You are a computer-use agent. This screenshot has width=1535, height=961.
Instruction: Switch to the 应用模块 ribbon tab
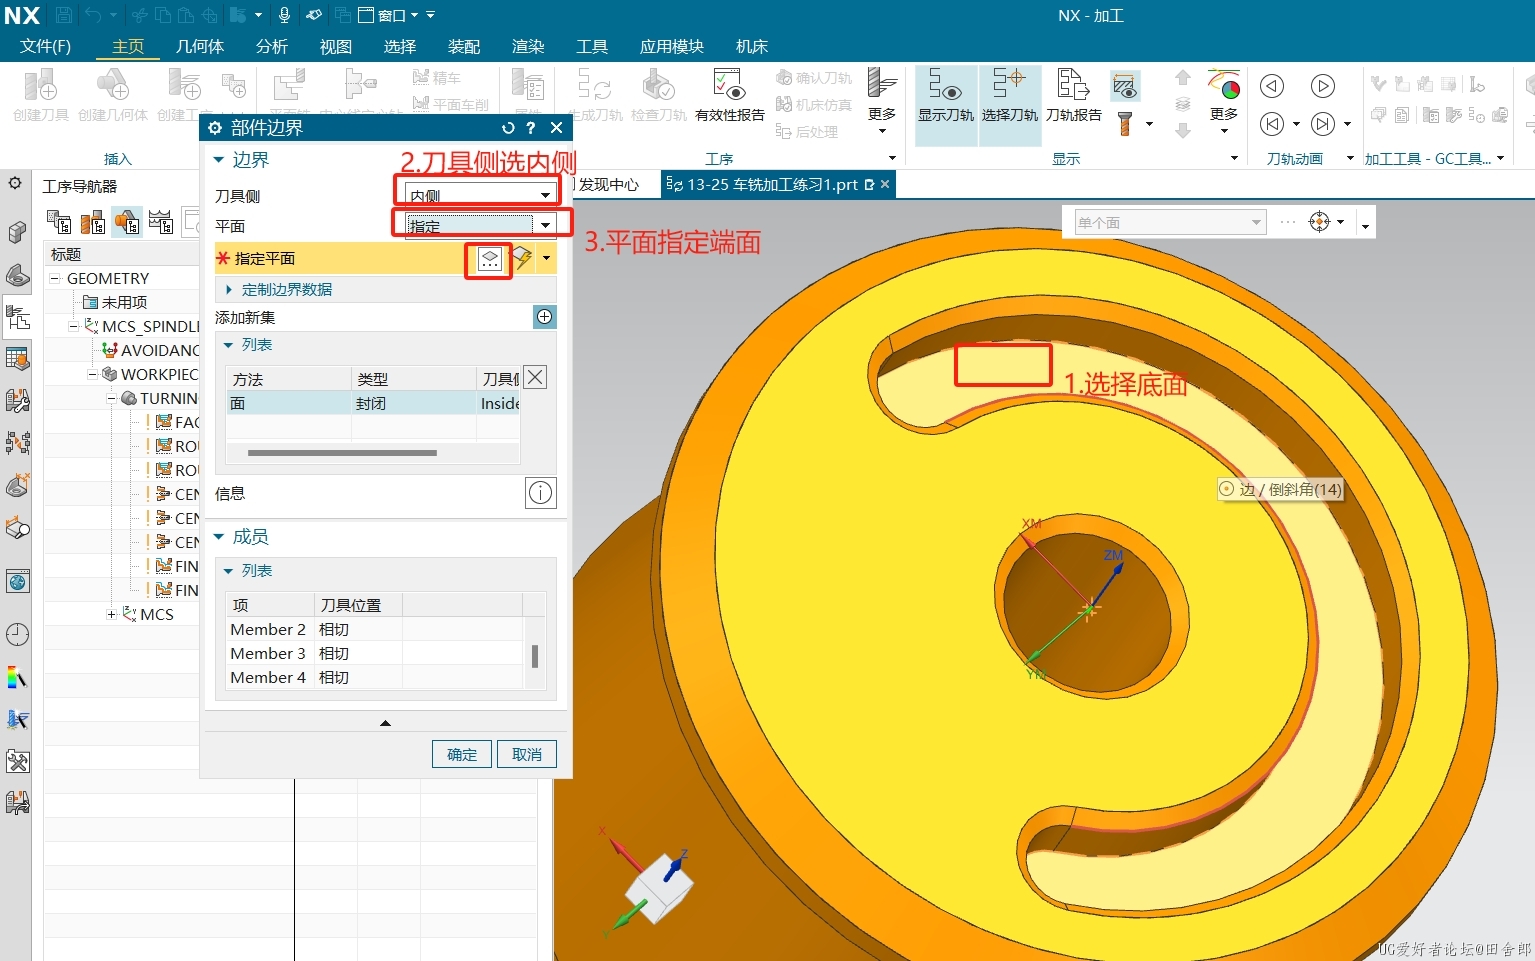pyautogui.click(x=672, y=46)
